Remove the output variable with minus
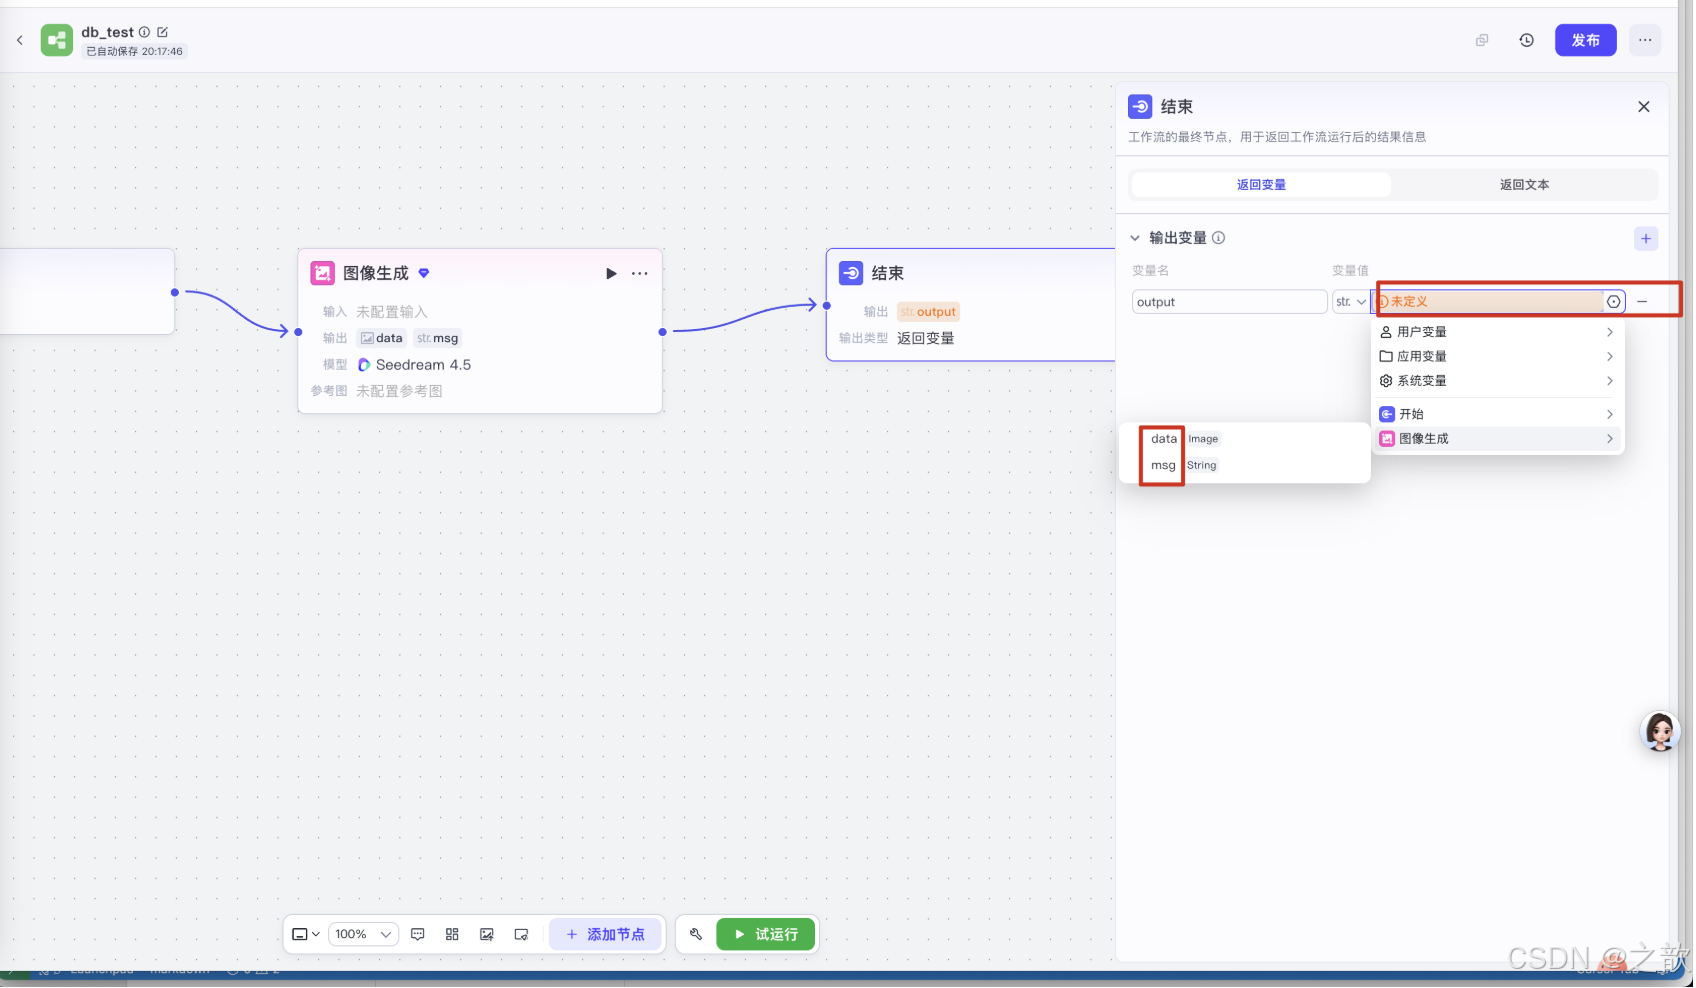 (x=1642, y=302)
